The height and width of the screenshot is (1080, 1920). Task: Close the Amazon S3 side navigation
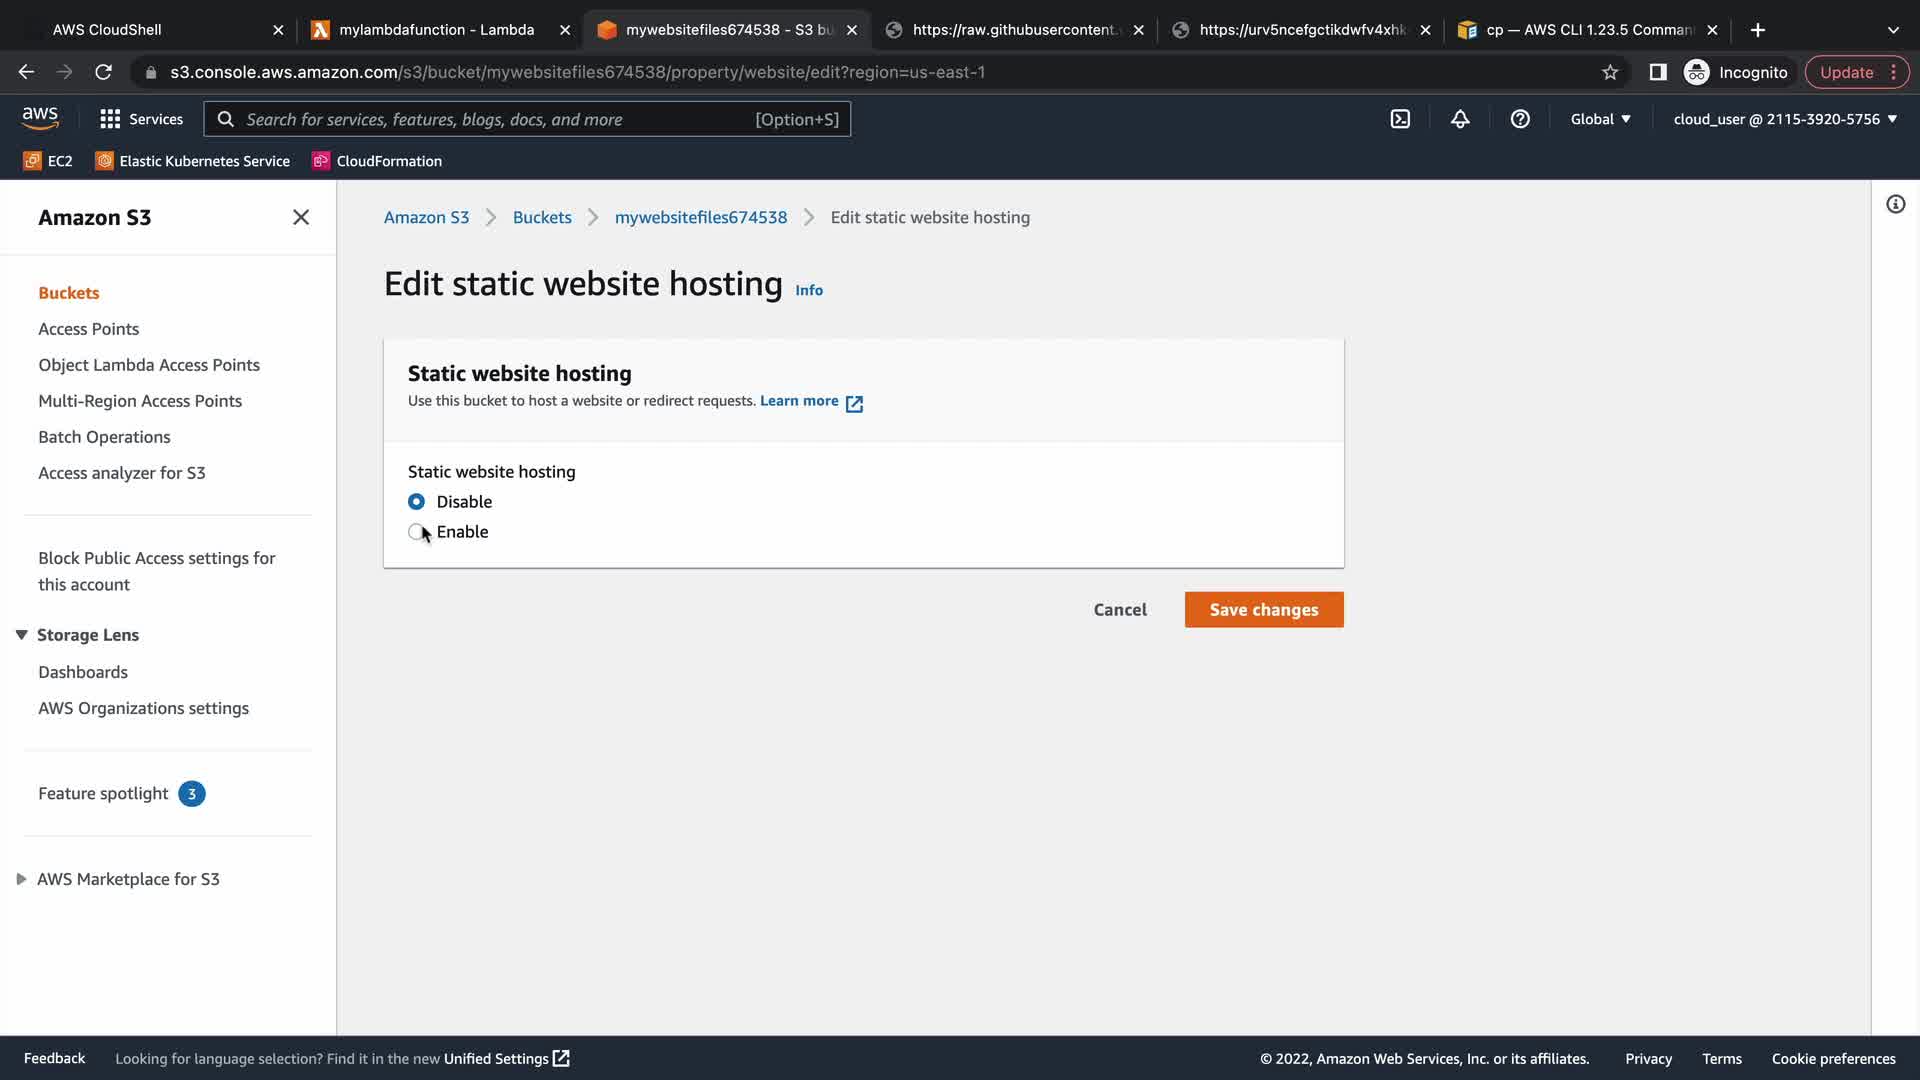(x=300, y=217)
